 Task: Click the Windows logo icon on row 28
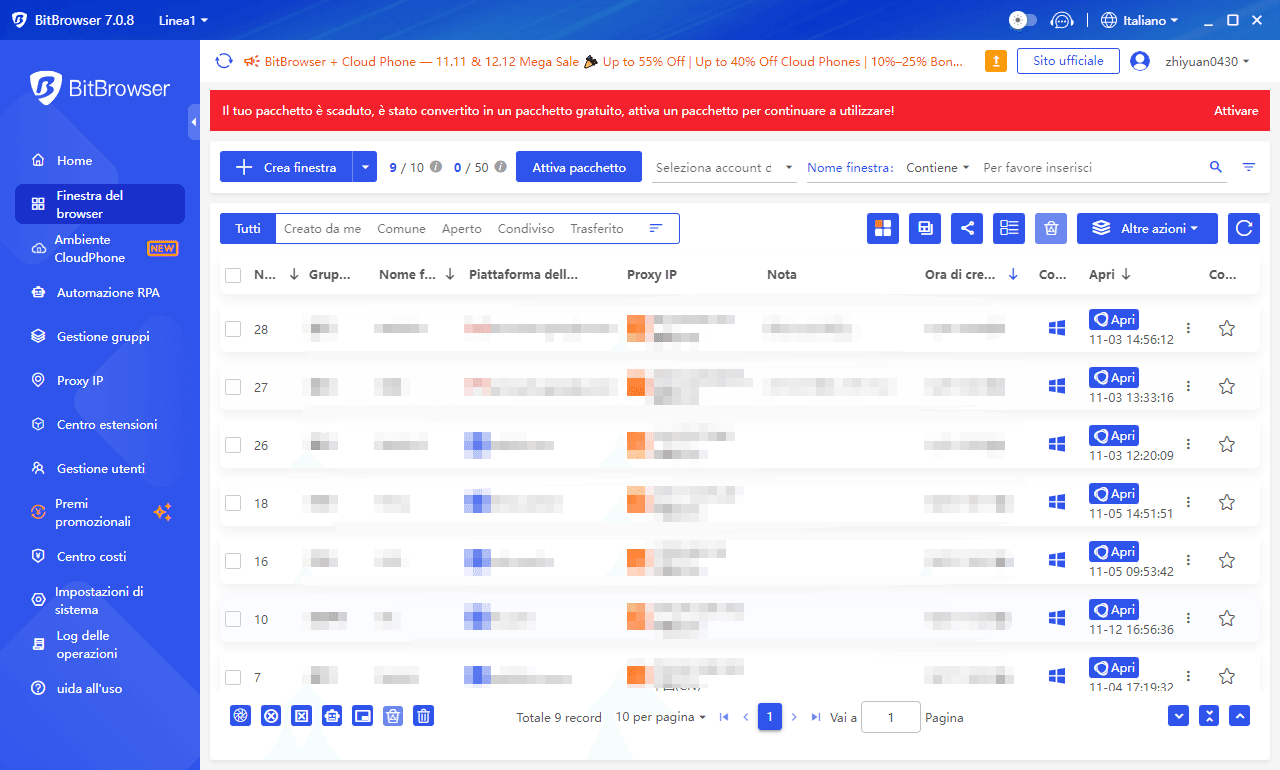[x=1056, y=327]
